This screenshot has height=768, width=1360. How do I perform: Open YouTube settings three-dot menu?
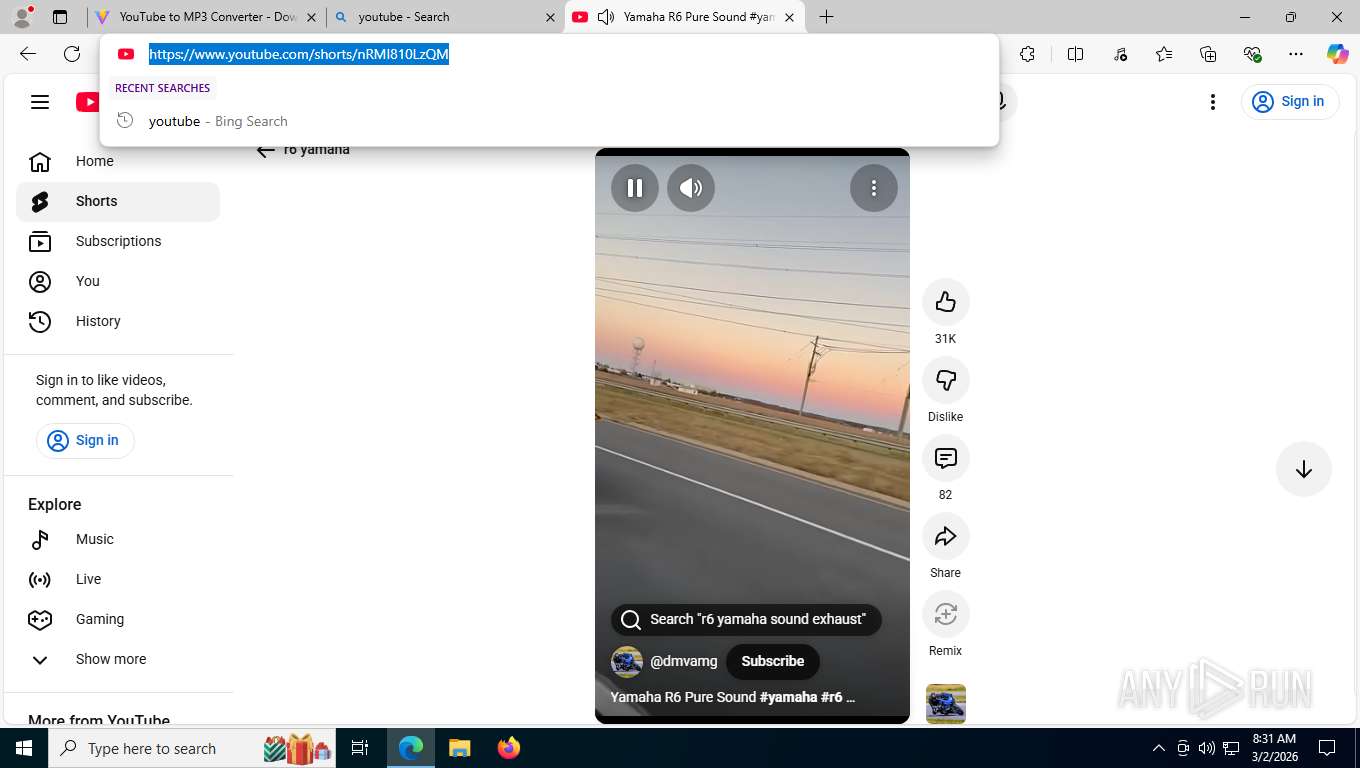click(1212, 101)
